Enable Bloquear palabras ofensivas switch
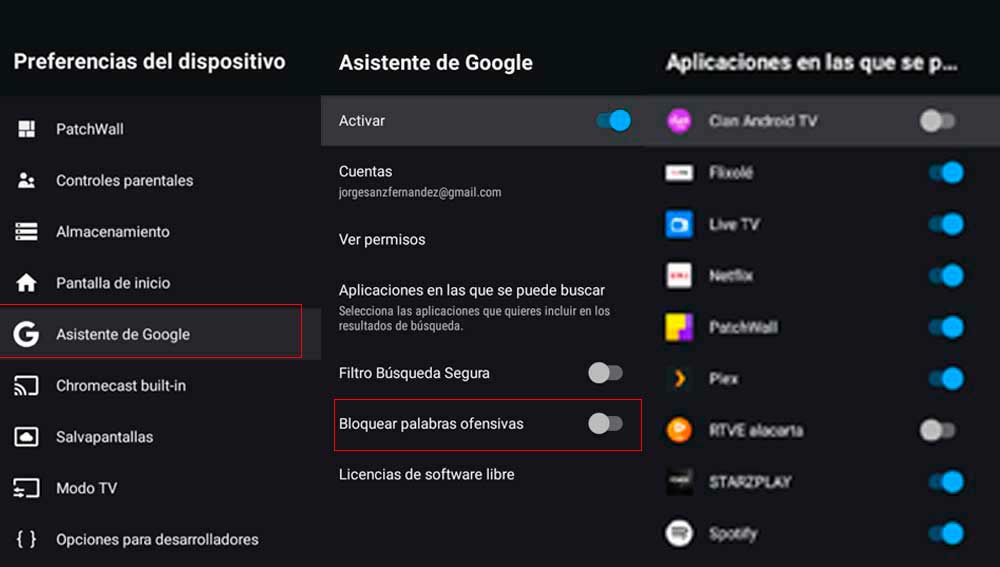The width and height of the screenshot is (1000, 567). (x=605, y=423)
